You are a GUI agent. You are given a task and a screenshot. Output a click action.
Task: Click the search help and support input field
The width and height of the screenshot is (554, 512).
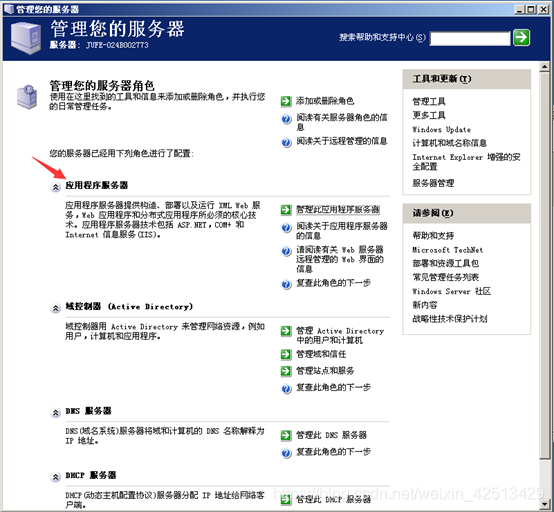[x=470, y=39]
